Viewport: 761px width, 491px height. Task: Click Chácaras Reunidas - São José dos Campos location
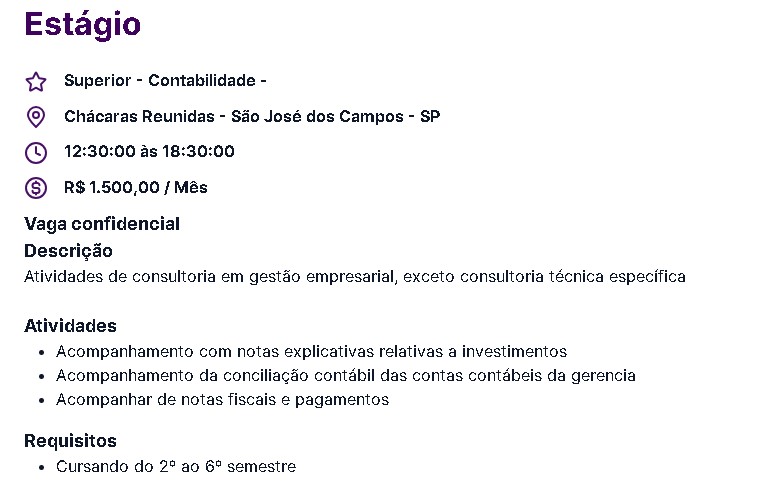point(252,116)
